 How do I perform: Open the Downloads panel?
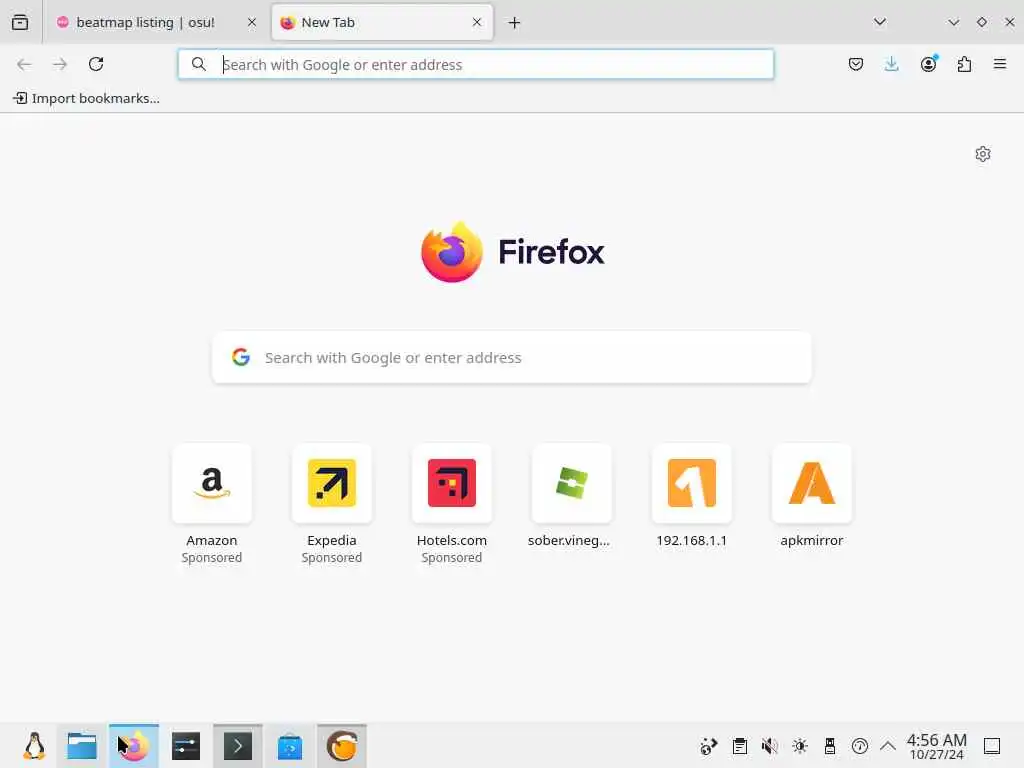[x=891, y=64]
